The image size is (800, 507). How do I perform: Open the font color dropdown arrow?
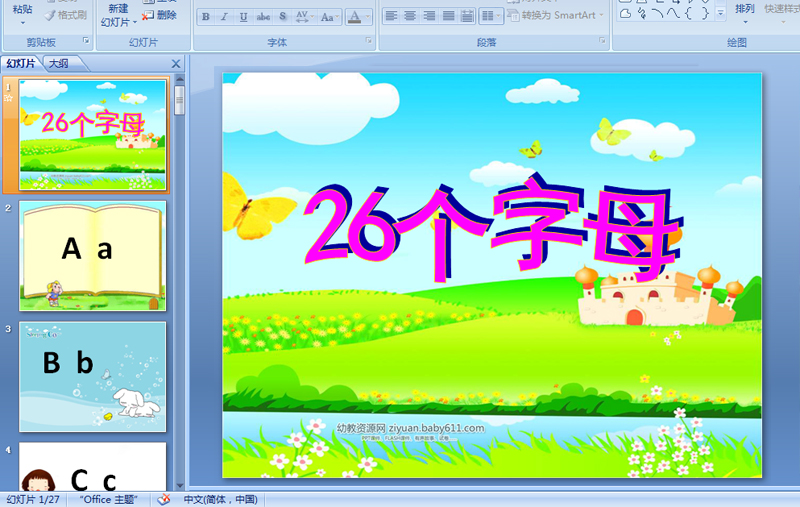coord(368,17)
